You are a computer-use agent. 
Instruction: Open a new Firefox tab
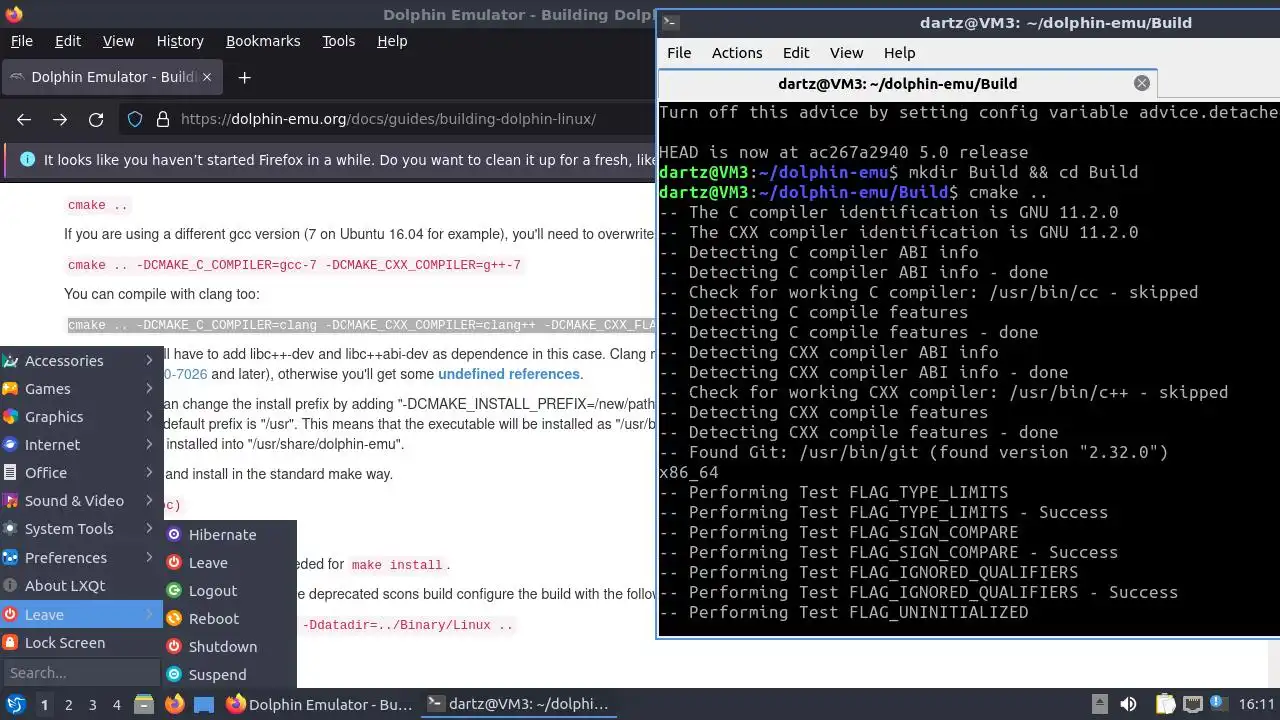tap(244, 77)
